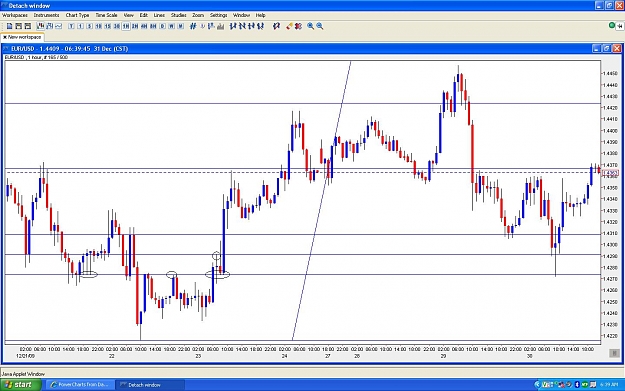Screen dimensions: 625x391
Task: Open the Help menu
Action: (260, 15)
